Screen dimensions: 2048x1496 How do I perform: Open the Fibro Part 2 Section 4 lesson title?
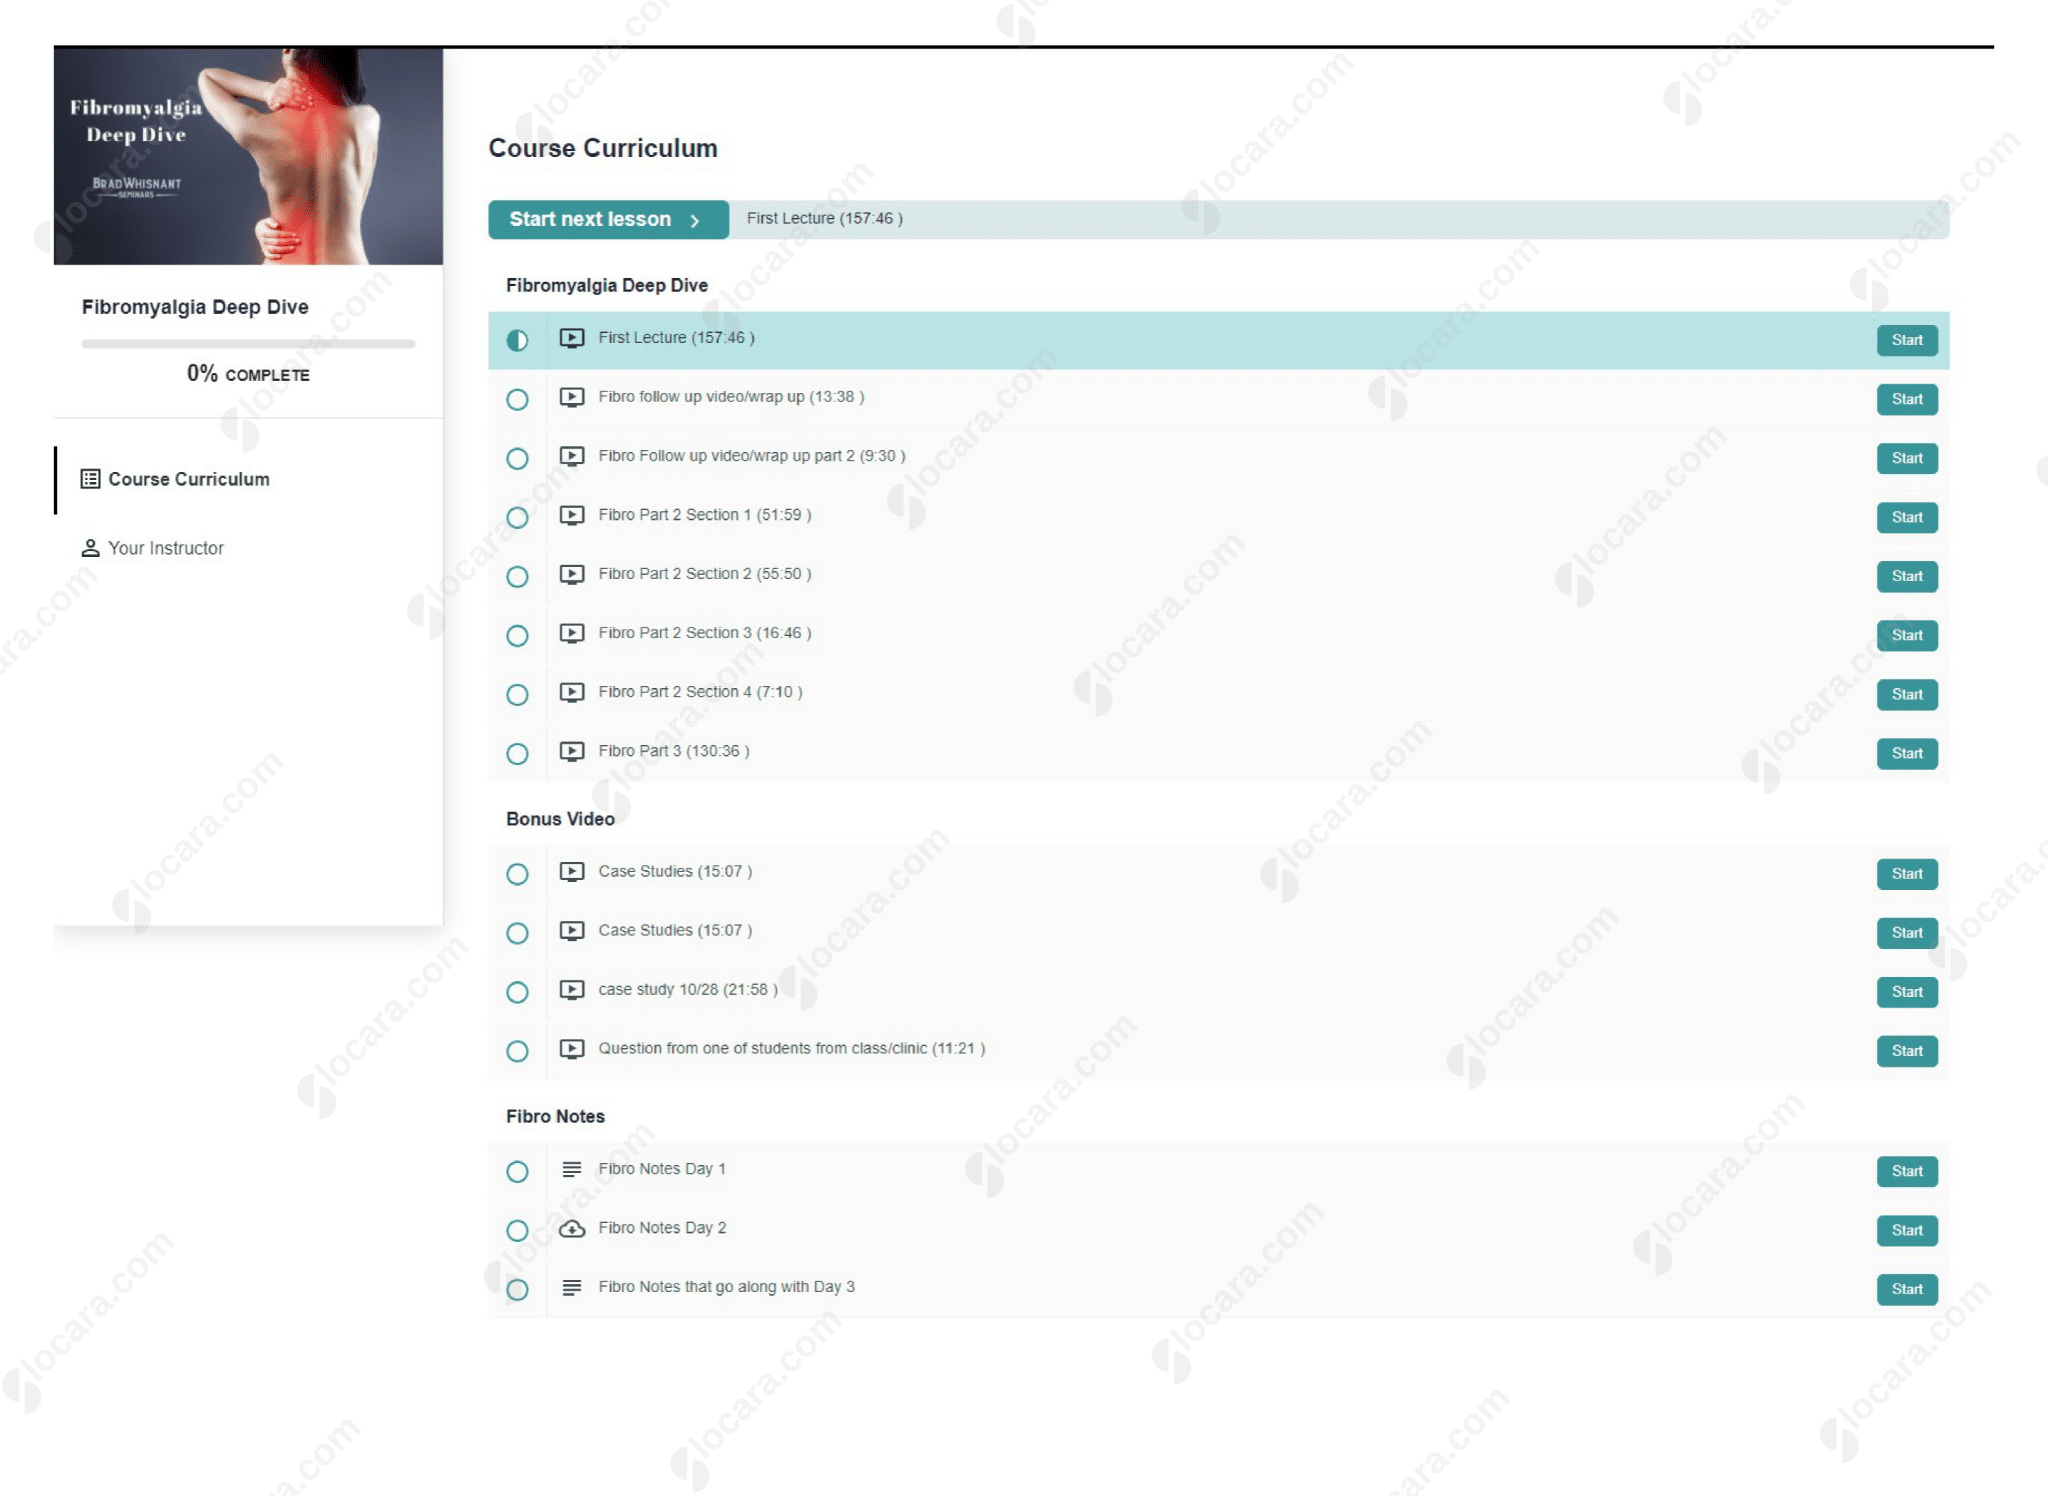pyautogui.click(x=699, y=692)
